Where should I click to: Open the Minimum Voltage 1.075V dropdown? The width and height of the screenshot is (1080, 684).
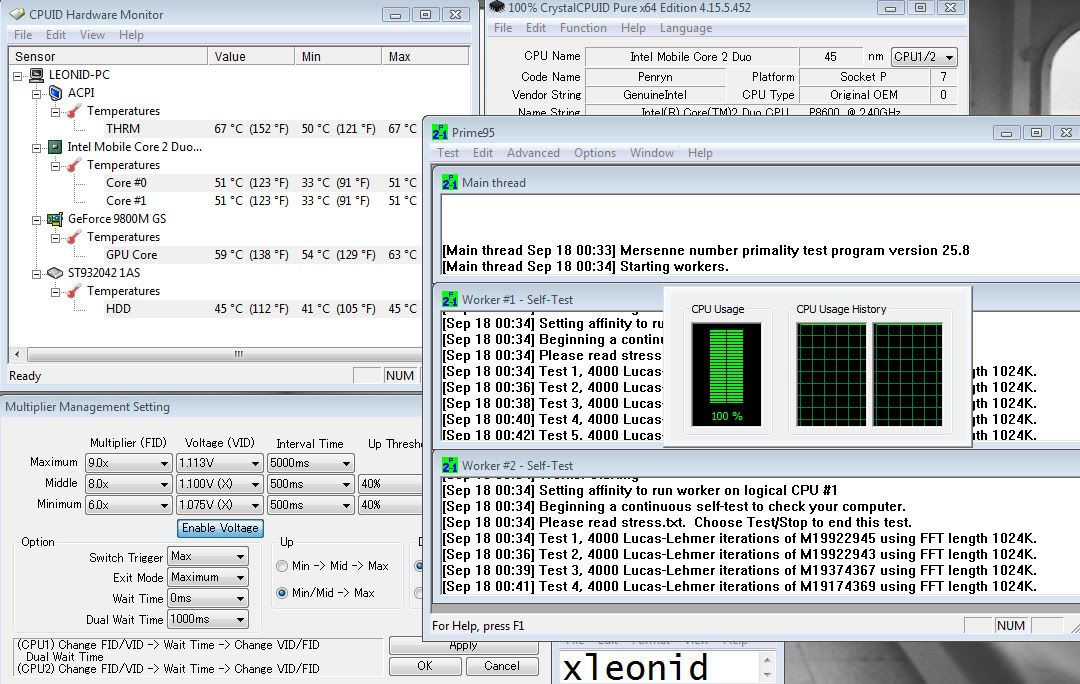click(x=219, y=505)
